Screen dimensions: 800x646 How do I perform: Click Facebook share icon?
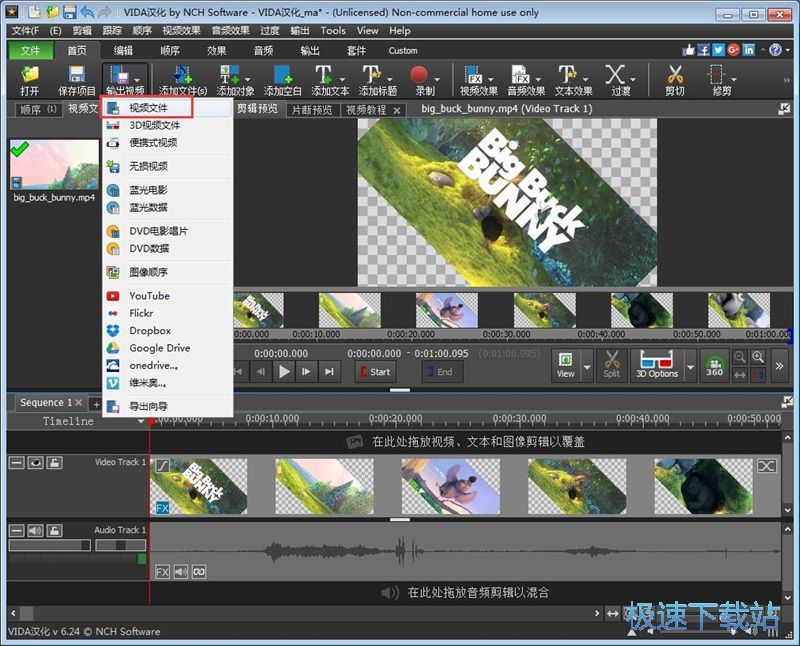[704, 49]
